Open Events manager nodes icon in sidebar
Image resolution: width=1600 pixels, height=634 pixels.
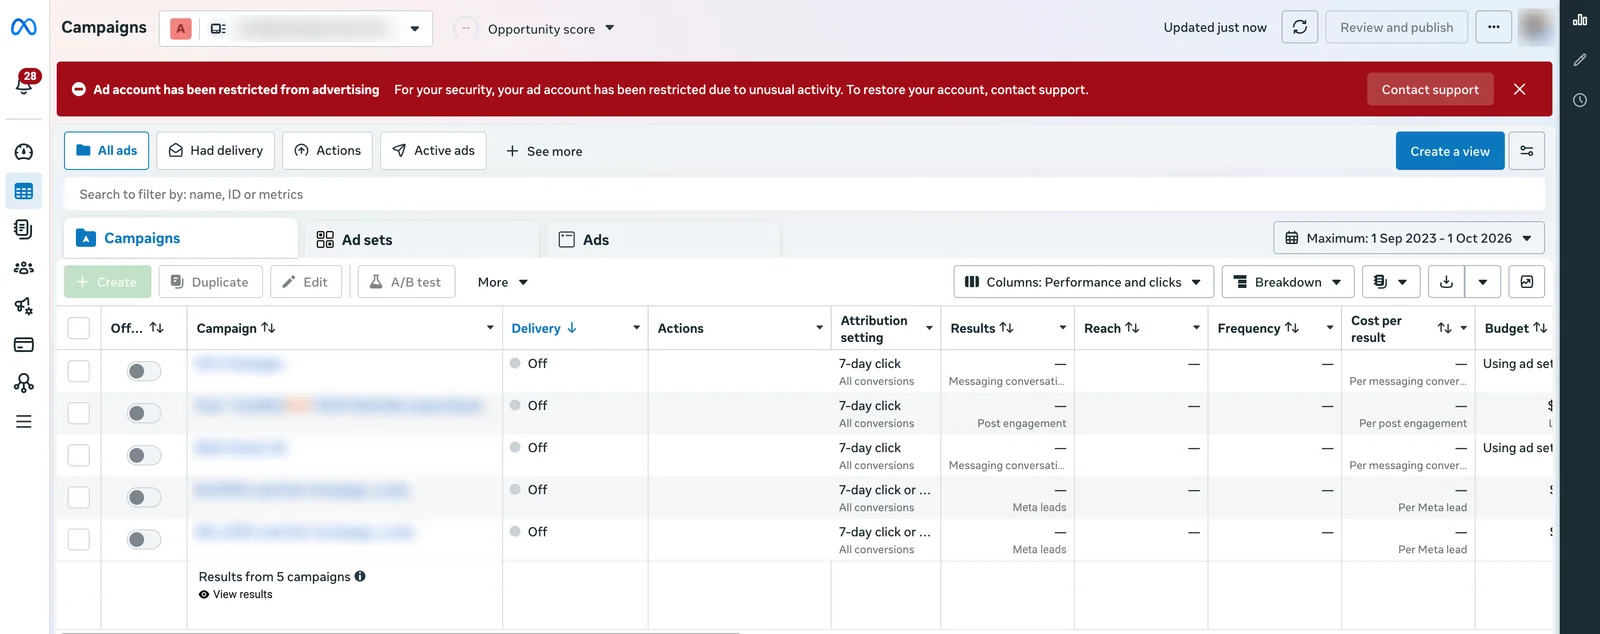pos(24,383)
